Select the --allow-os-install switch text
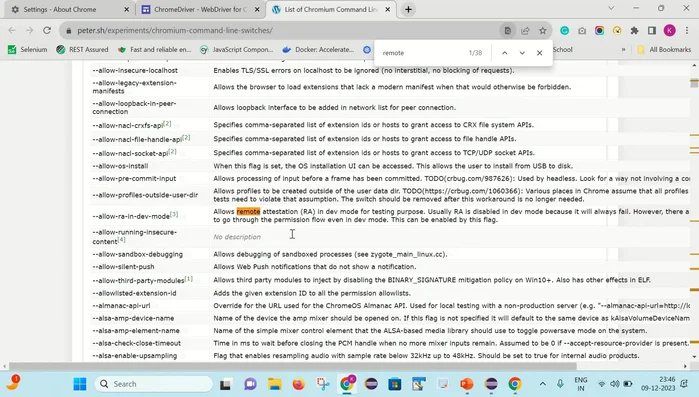This screenshot has width=699, height=397. [120, 166]
